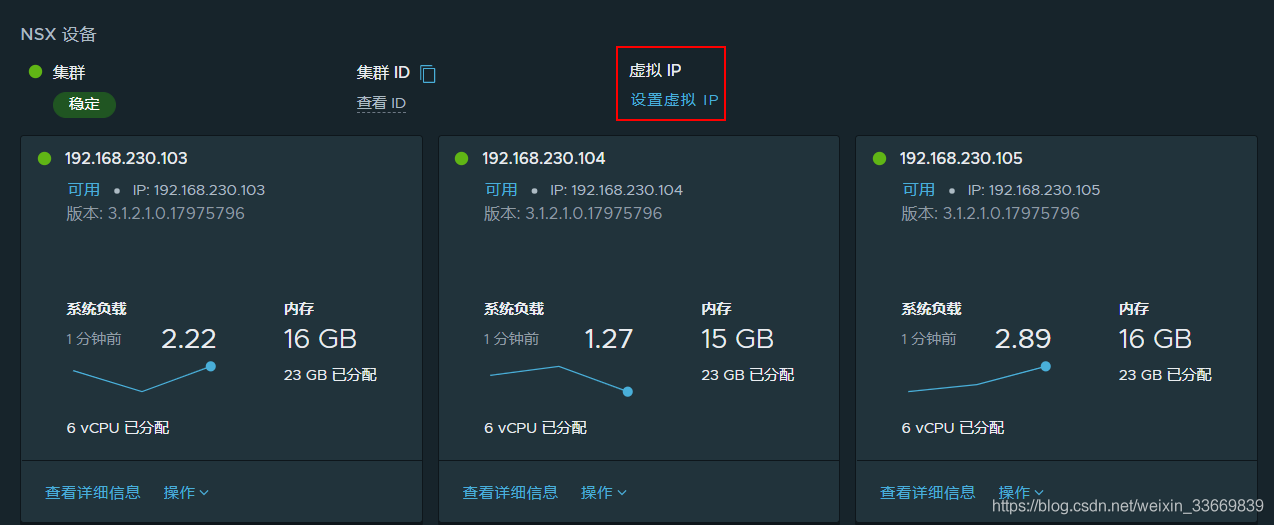The image size is (1274, 525).
Task: Click system load graph endpoint for 192.168.230.104
Action: coord(628,391)
